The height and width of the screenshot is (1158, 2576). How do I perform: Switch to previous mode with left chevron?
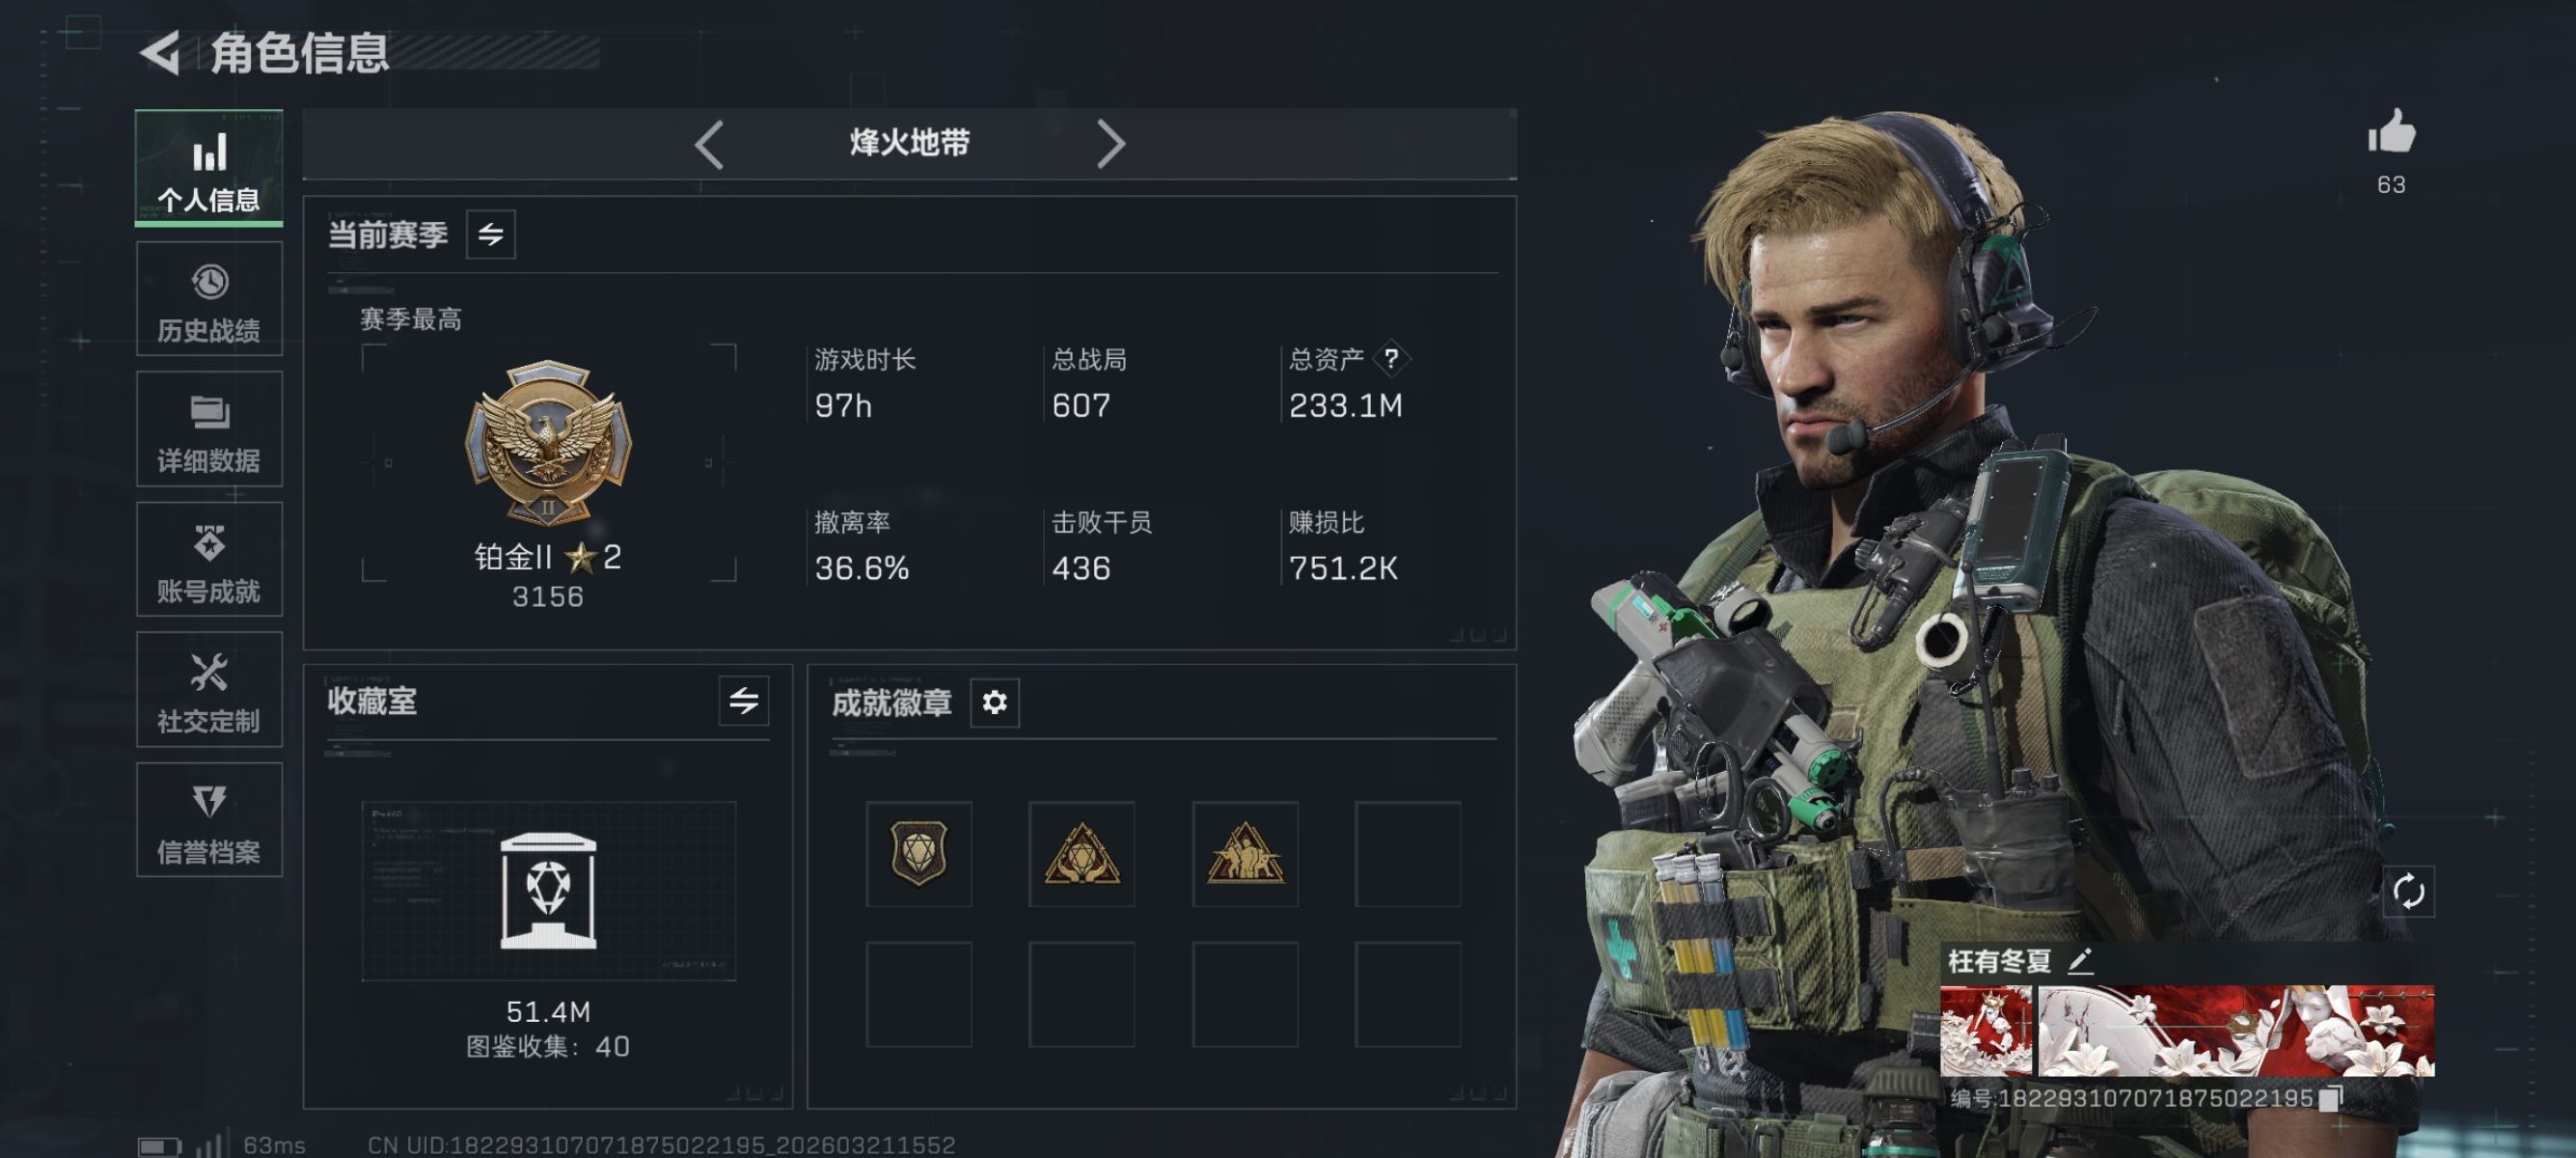pyautogui.click(x=709, y=144)
